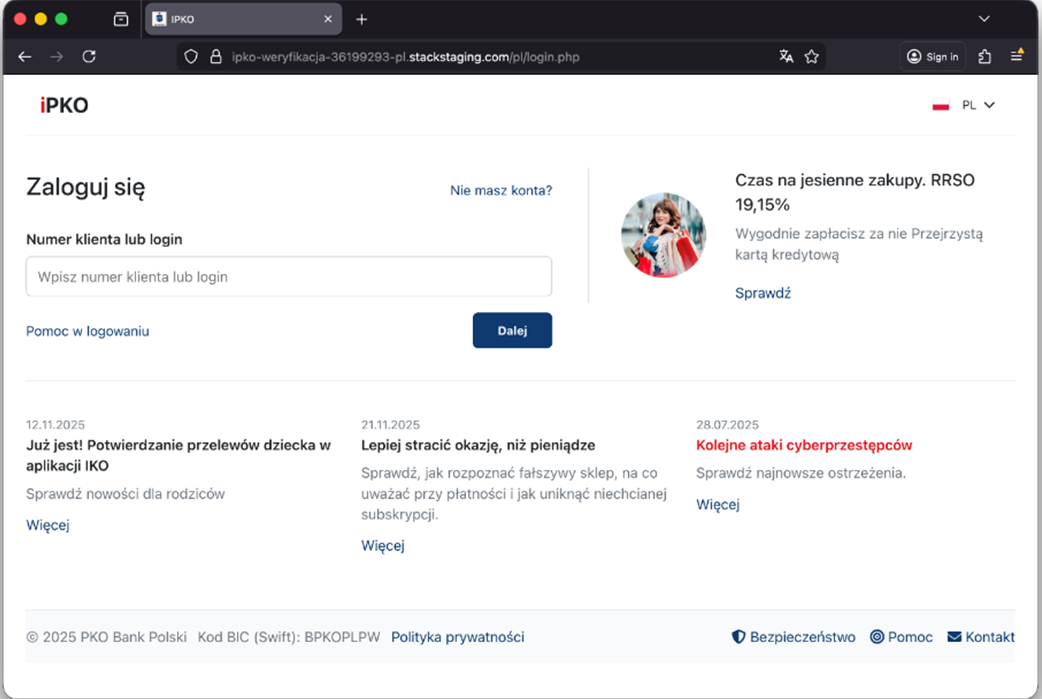1042x699 pixels.
Task: Open the browser hamburger menu
Action: [x=1016, y=57]
